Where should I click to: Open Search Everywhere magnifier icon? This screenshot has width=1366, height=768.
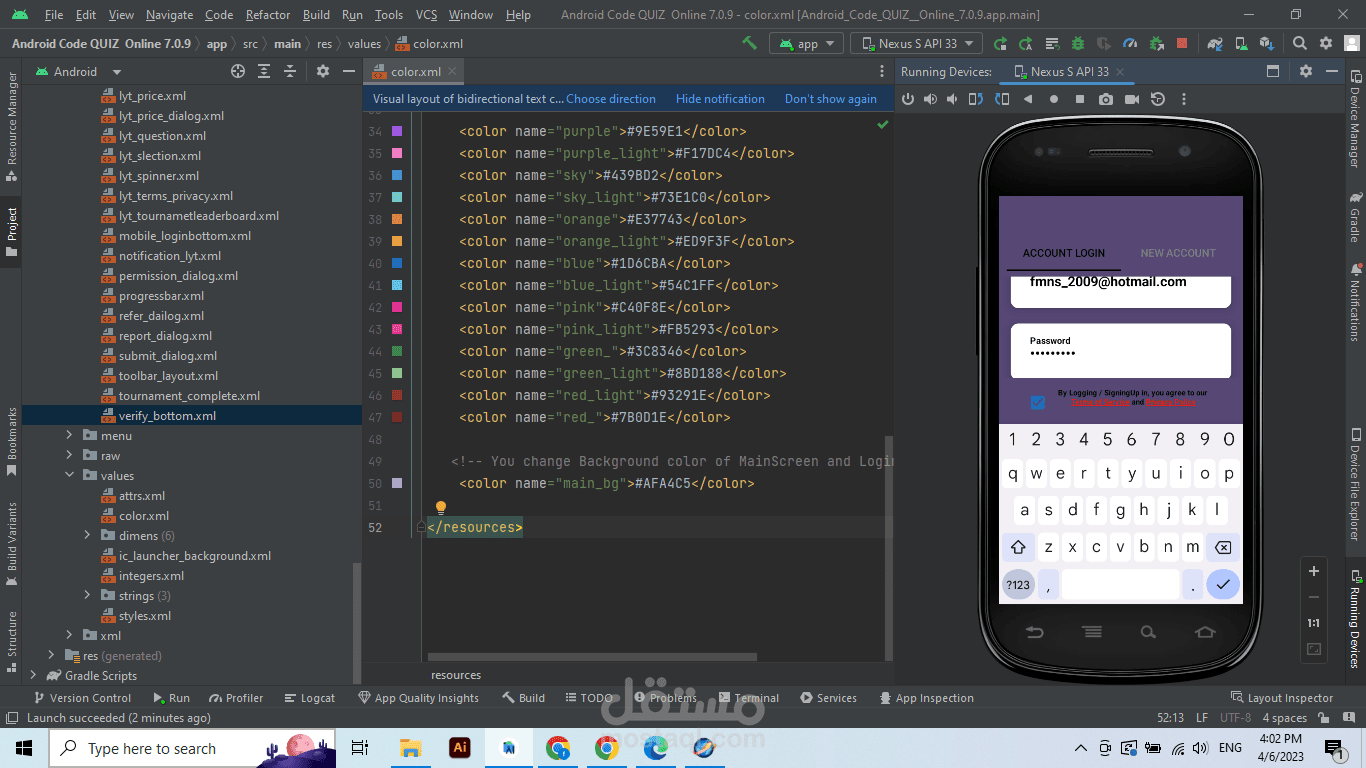[x=1299, y=43]
